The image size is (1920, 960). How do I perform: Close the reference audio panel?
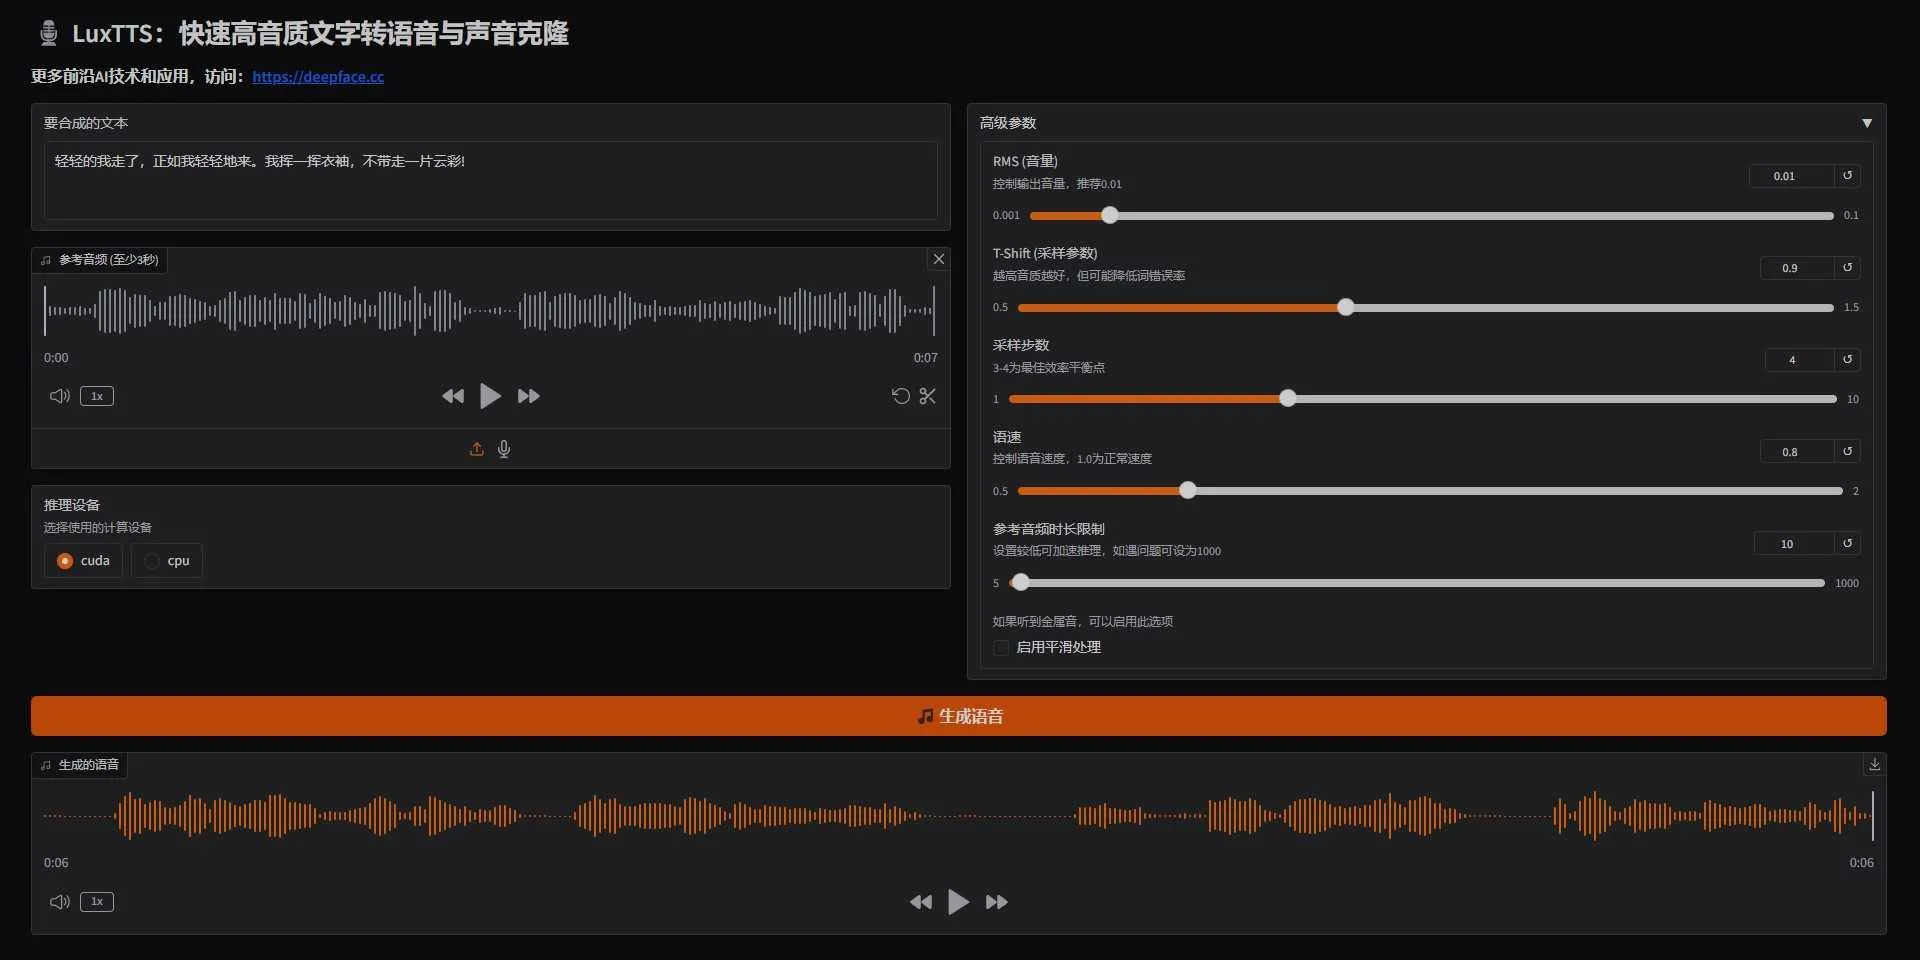tap(938, 259)
